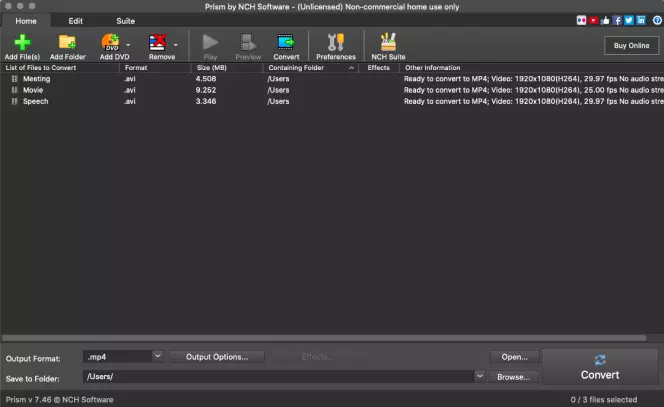Click the Add DVD icon
Image resolution: width=664 pixels, height=407 pixels.
(111, 42)
